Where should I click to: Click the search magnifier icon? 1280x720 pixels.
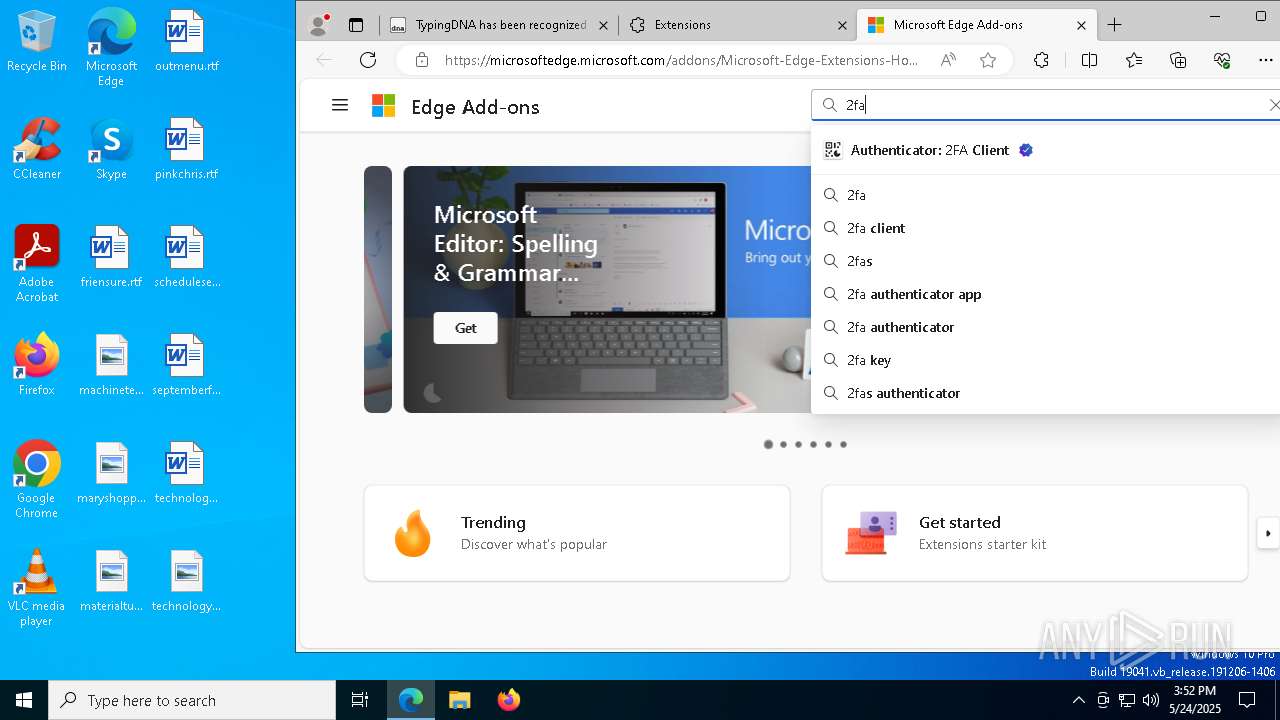(x=829, y=105)
